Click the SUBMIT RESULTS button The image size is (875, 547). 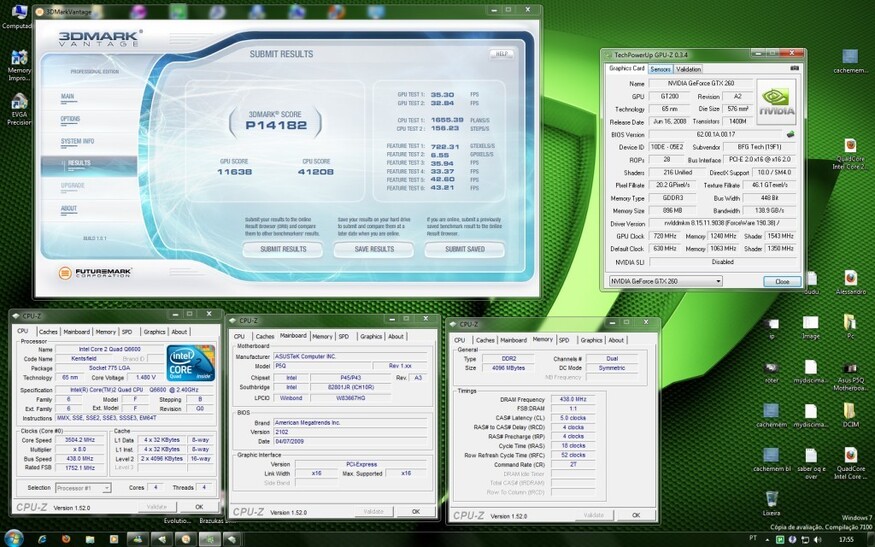pyautogui.click(x=283, y=249)
